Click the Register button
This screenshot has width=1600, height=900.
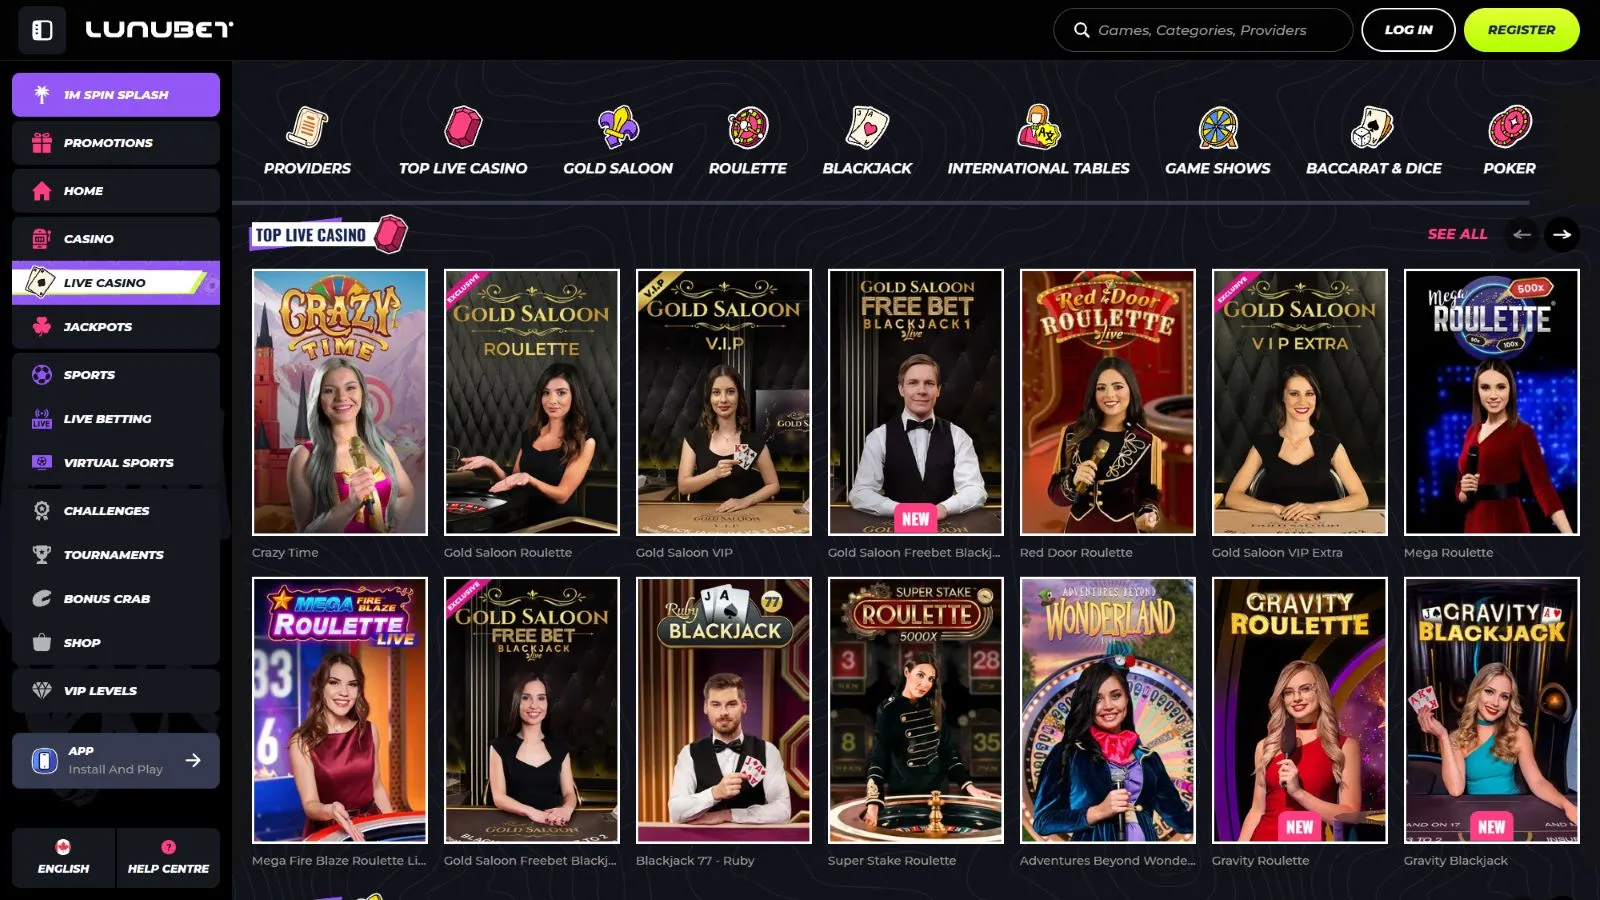pos(1521,30)
